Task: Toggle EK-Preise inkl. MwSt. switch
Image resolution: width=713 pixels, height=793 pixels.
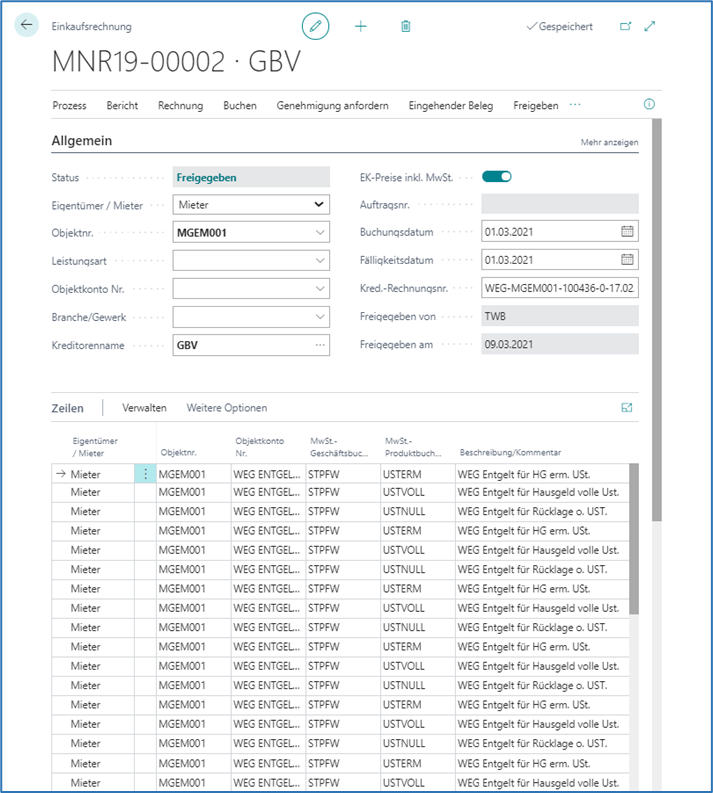Action: point(496,177)
